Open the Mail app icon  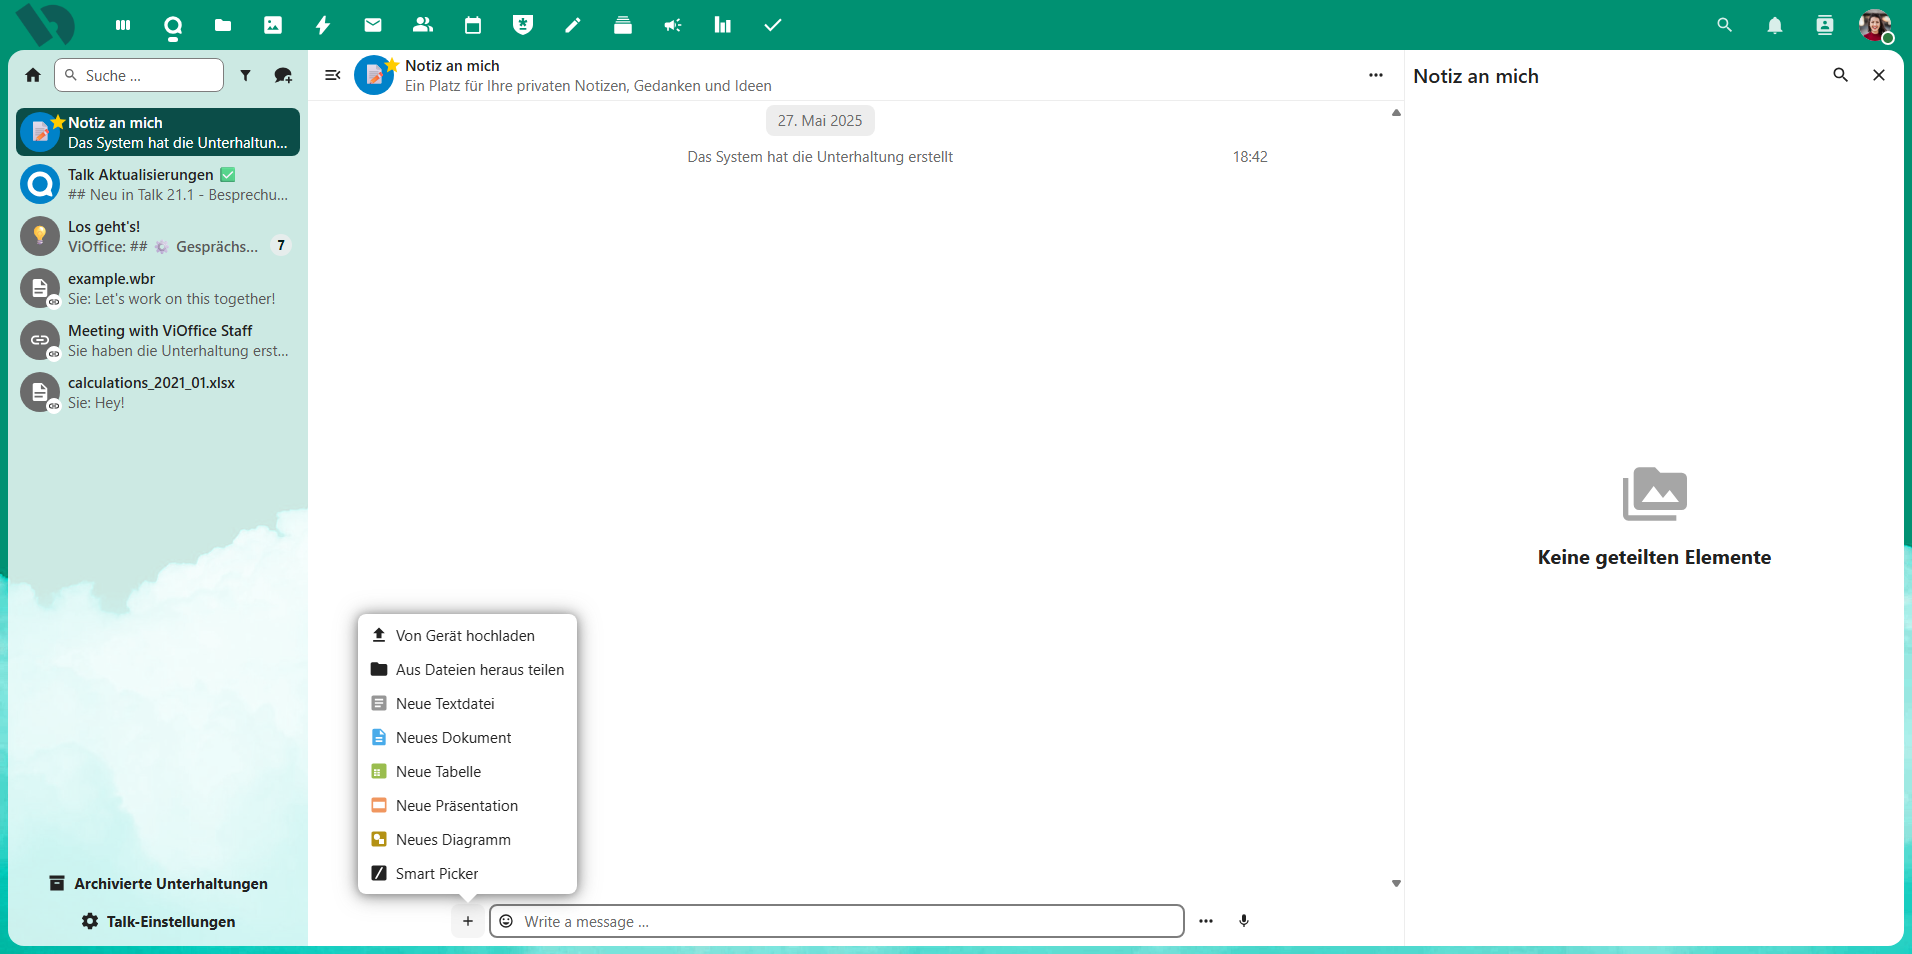click(x=373, y=26)
